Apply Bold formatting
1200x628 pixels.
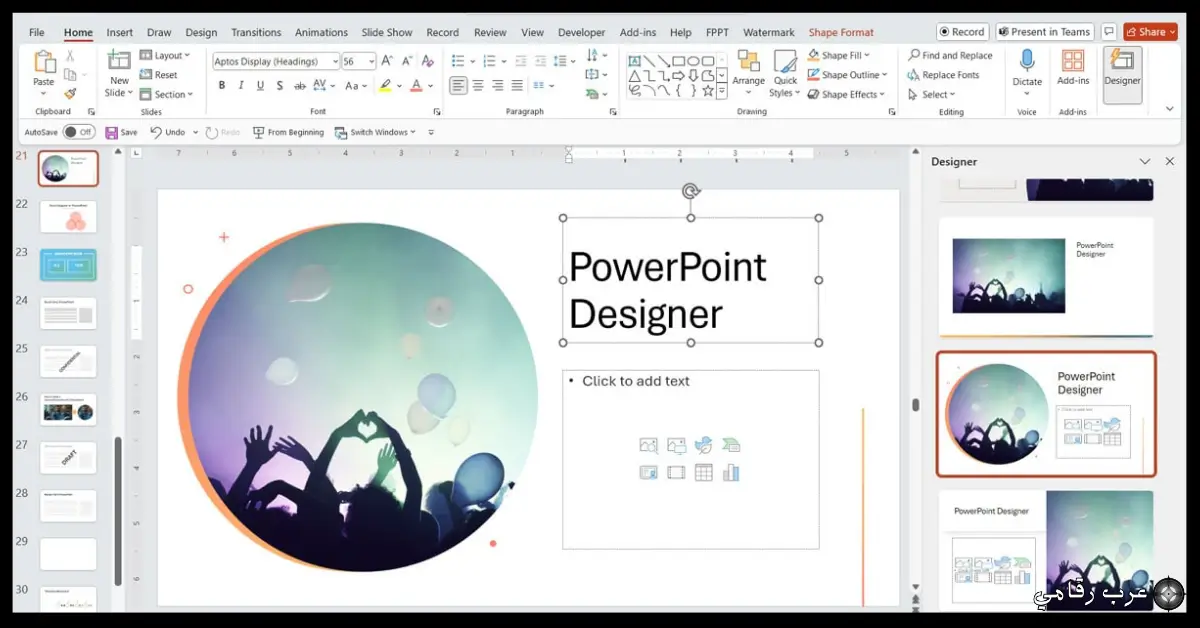coord(222,85)
